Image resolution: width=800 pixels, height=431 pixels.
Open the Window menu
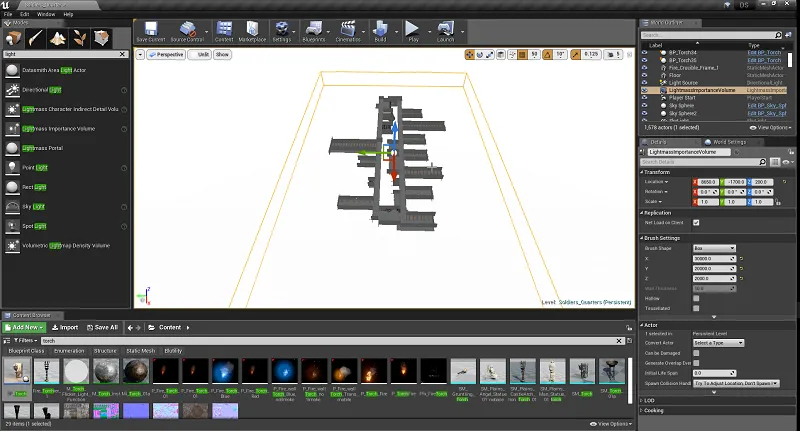(x=46, y=14)
